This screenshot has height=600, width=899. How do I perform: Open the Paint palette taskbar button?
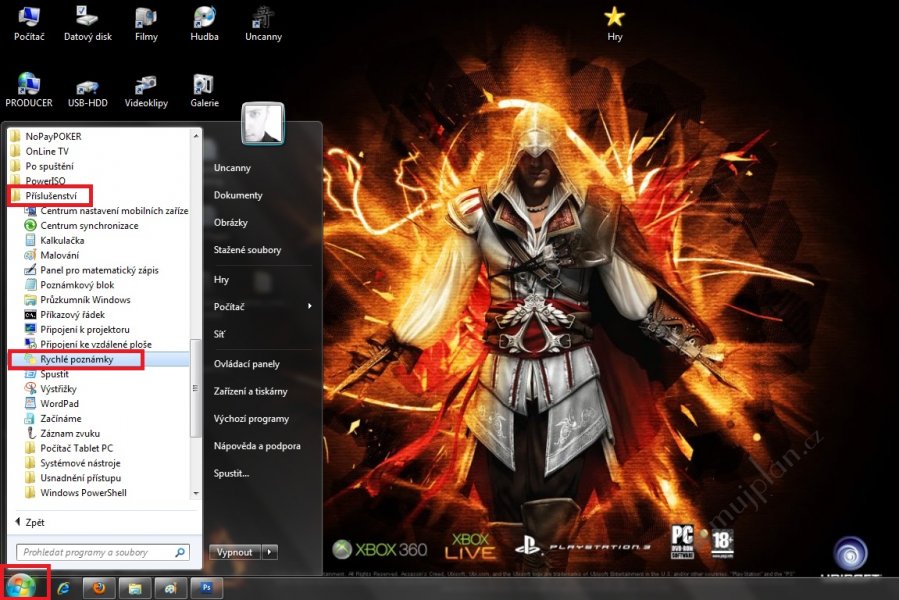(x=170, y=588)
